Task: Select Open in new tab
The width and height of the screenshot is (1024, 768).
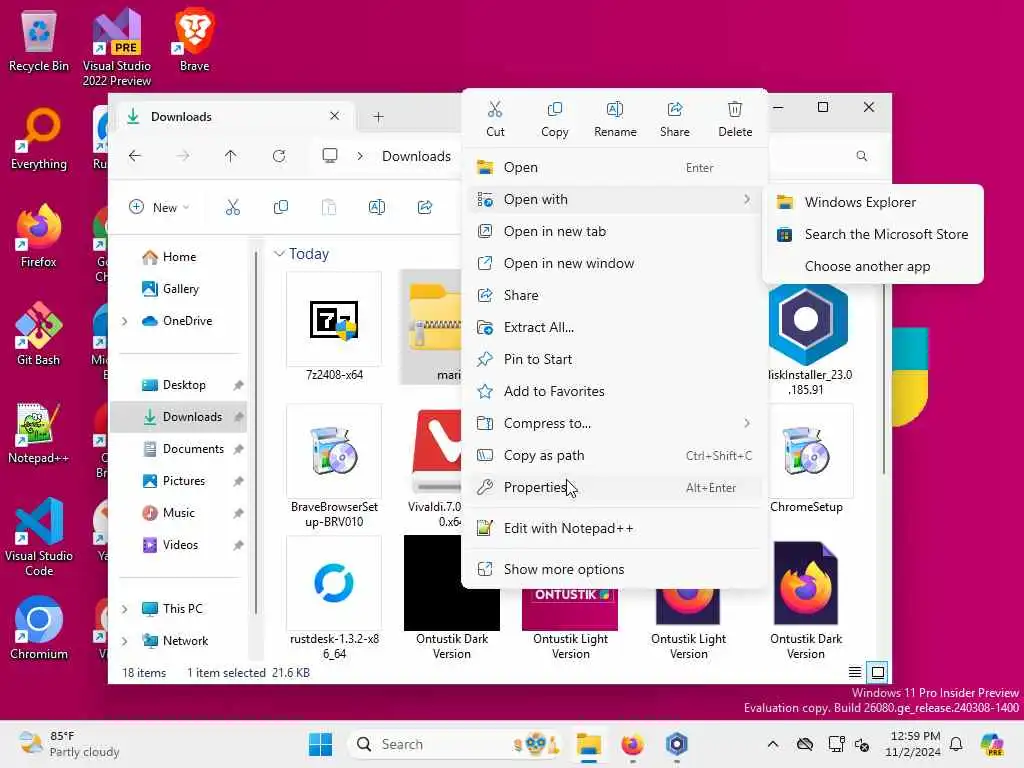Action: coord(615,231)
